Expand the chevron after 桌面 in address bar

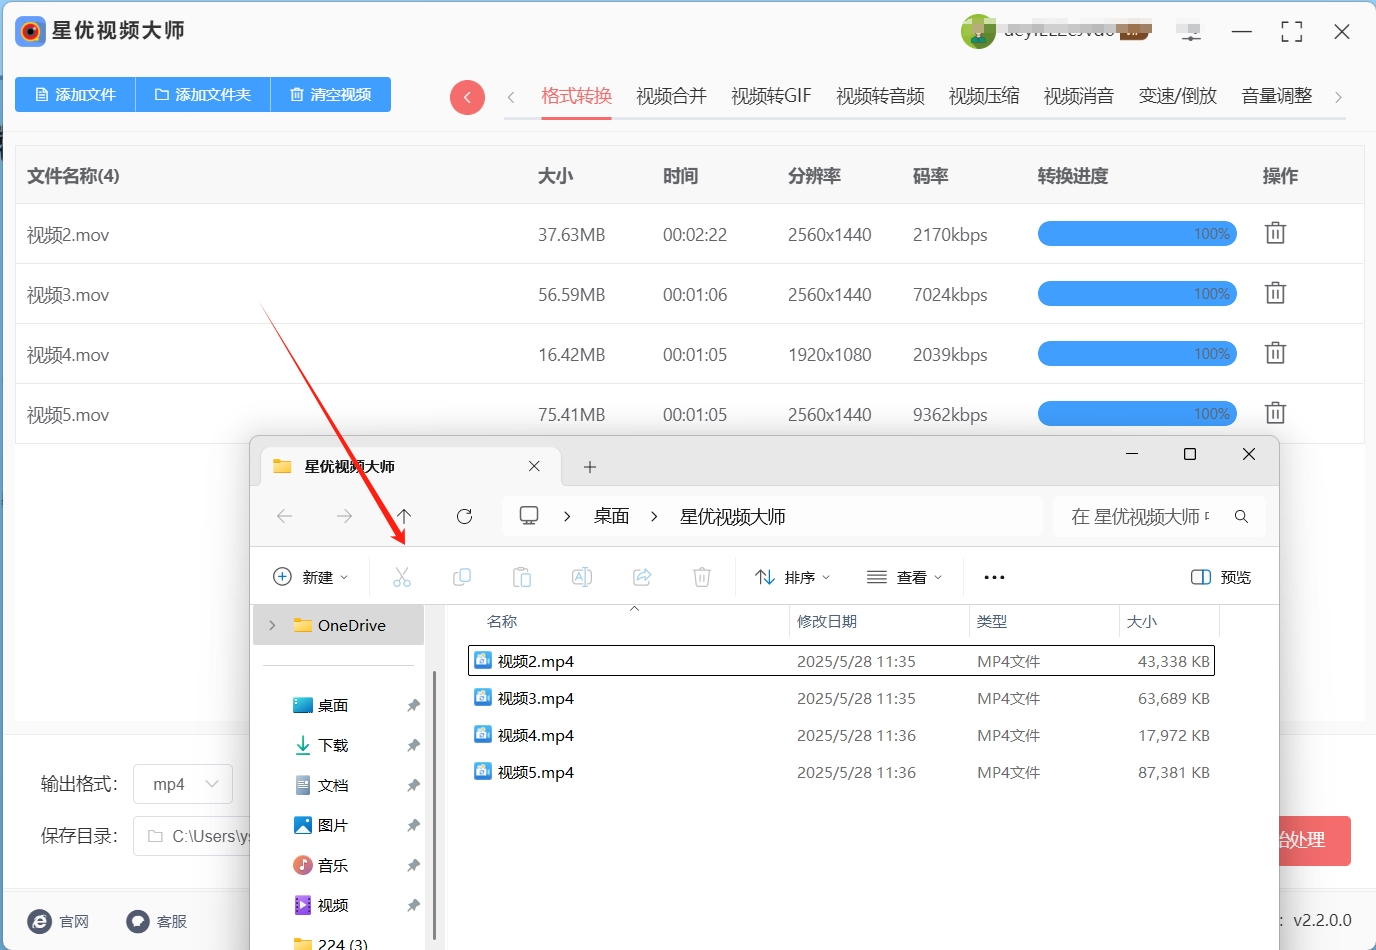pyautogui.click(x=654, y=516)
